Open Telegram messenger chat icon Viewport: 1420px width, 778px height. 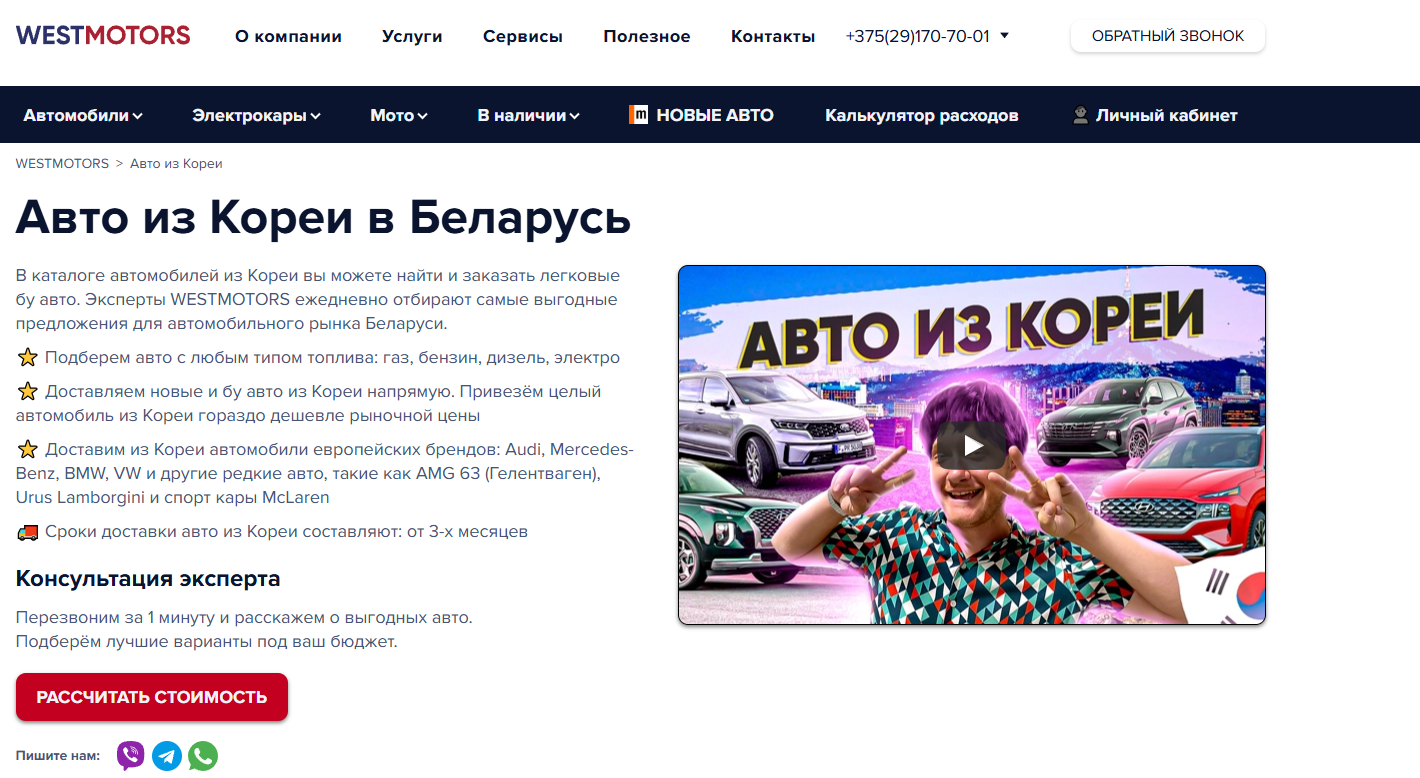coord(167,755)
